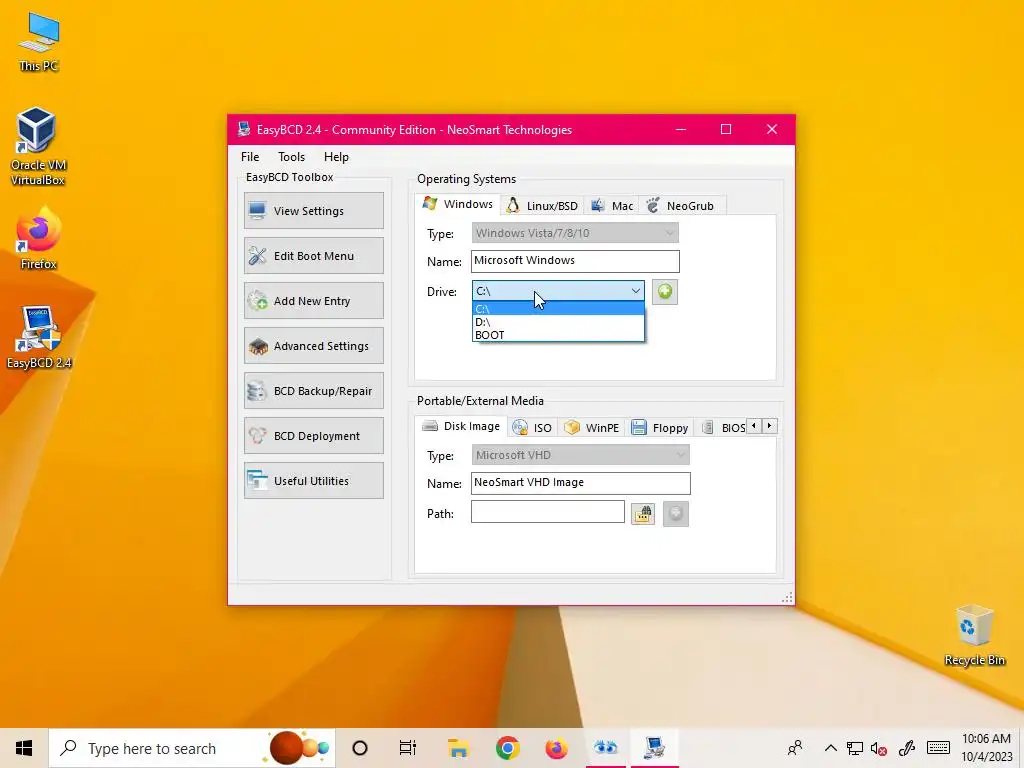Open Advanced Settings page
This screenshot has width=1024, height=768.
click(313, 346)
